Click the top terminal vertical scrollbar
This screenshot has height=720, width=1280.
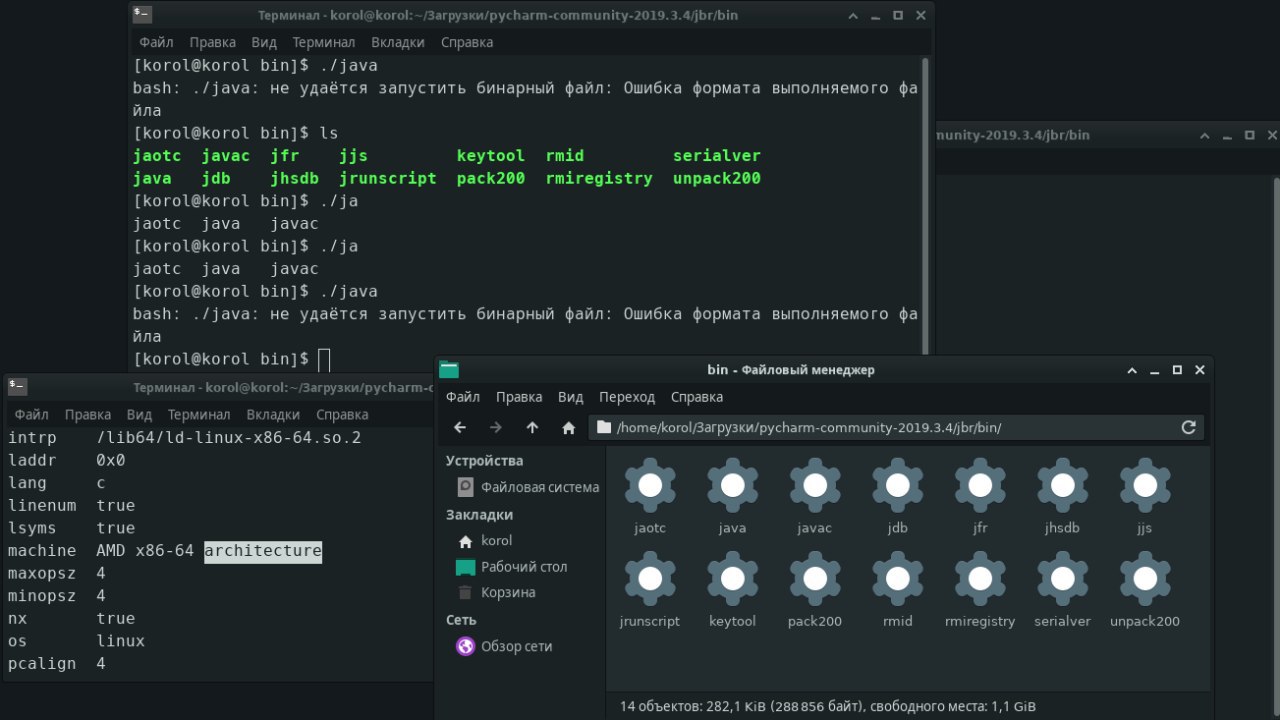(x=925, y=205)
